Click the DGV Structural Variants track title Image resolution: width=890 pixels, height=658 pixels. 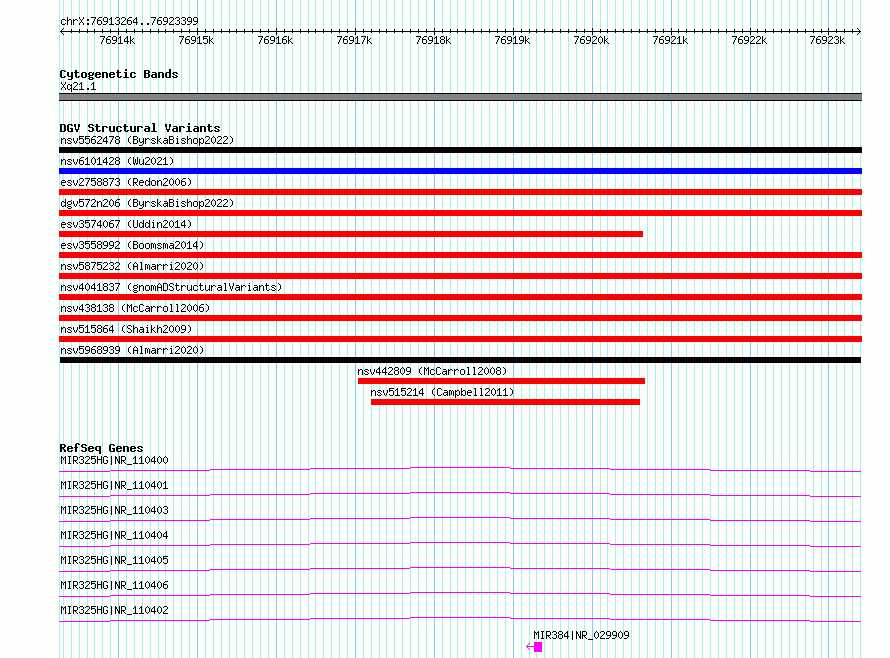pos(140,128)
